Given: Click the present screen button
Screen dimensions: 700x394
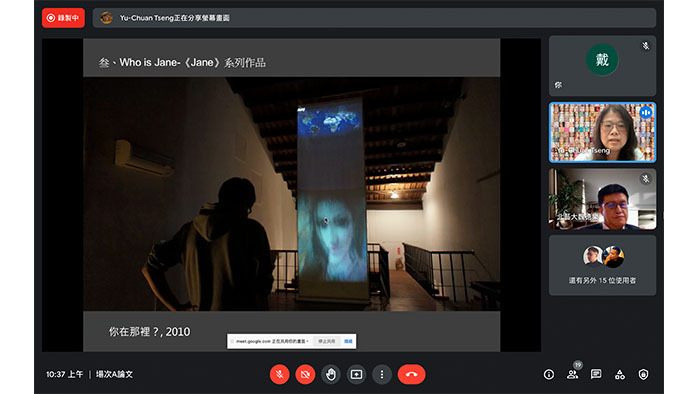Looking at the screenshot, I should (356, 374).
